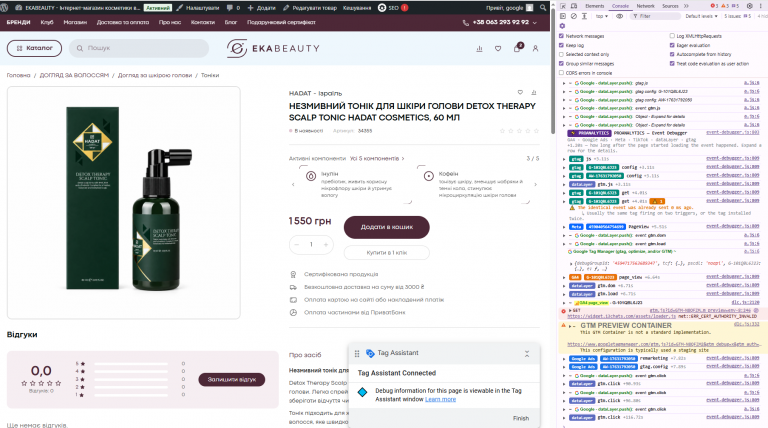
Task: Toggle Eager evaluation checkbox
Action: (x=672, y=45)
